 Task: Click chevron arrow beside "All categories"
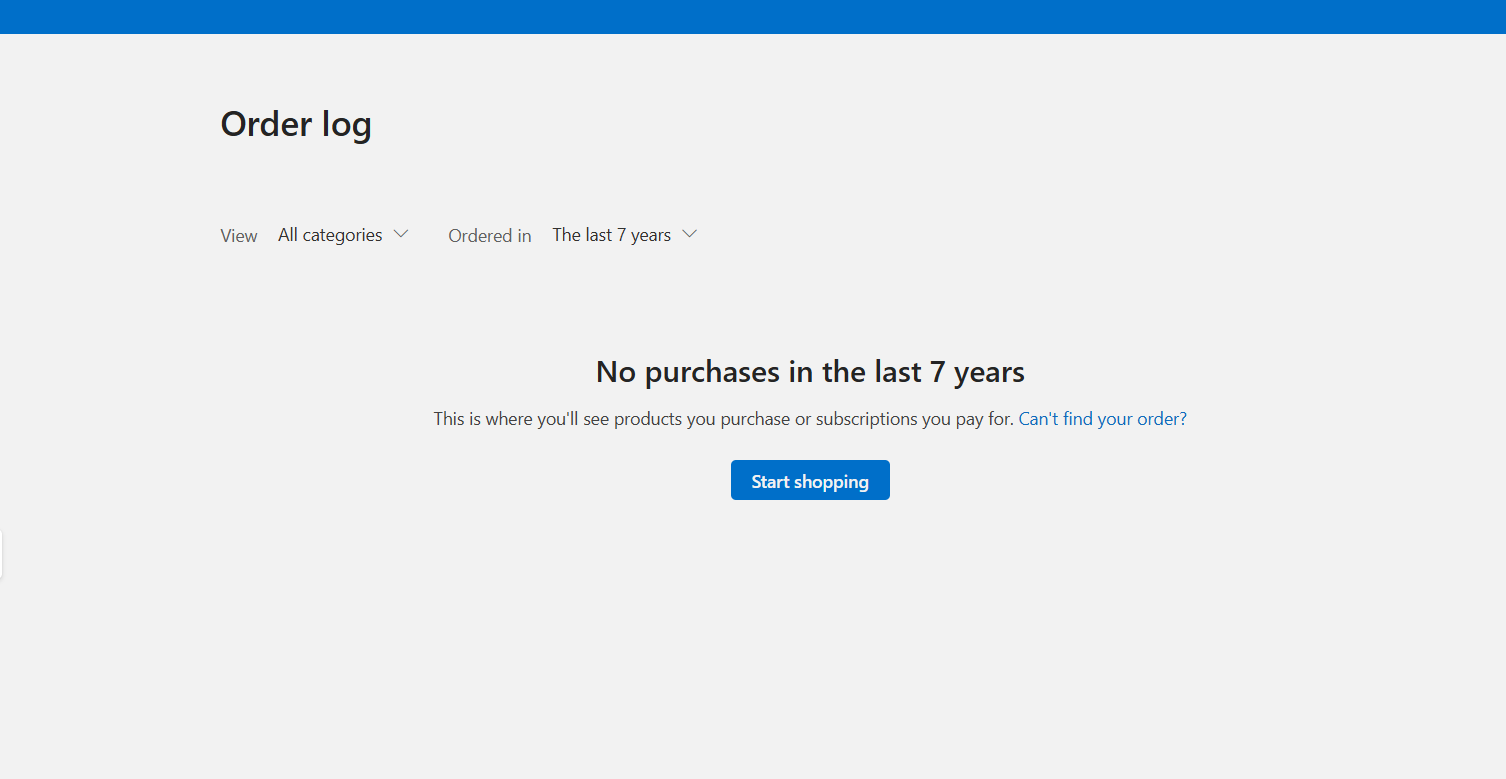(x=401, y=234)
